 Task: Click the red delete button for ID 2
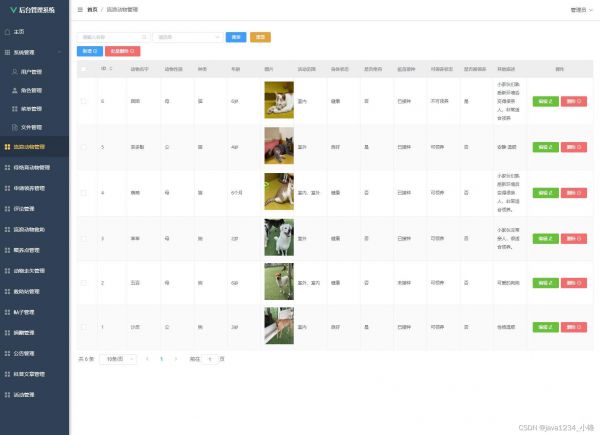574,283
